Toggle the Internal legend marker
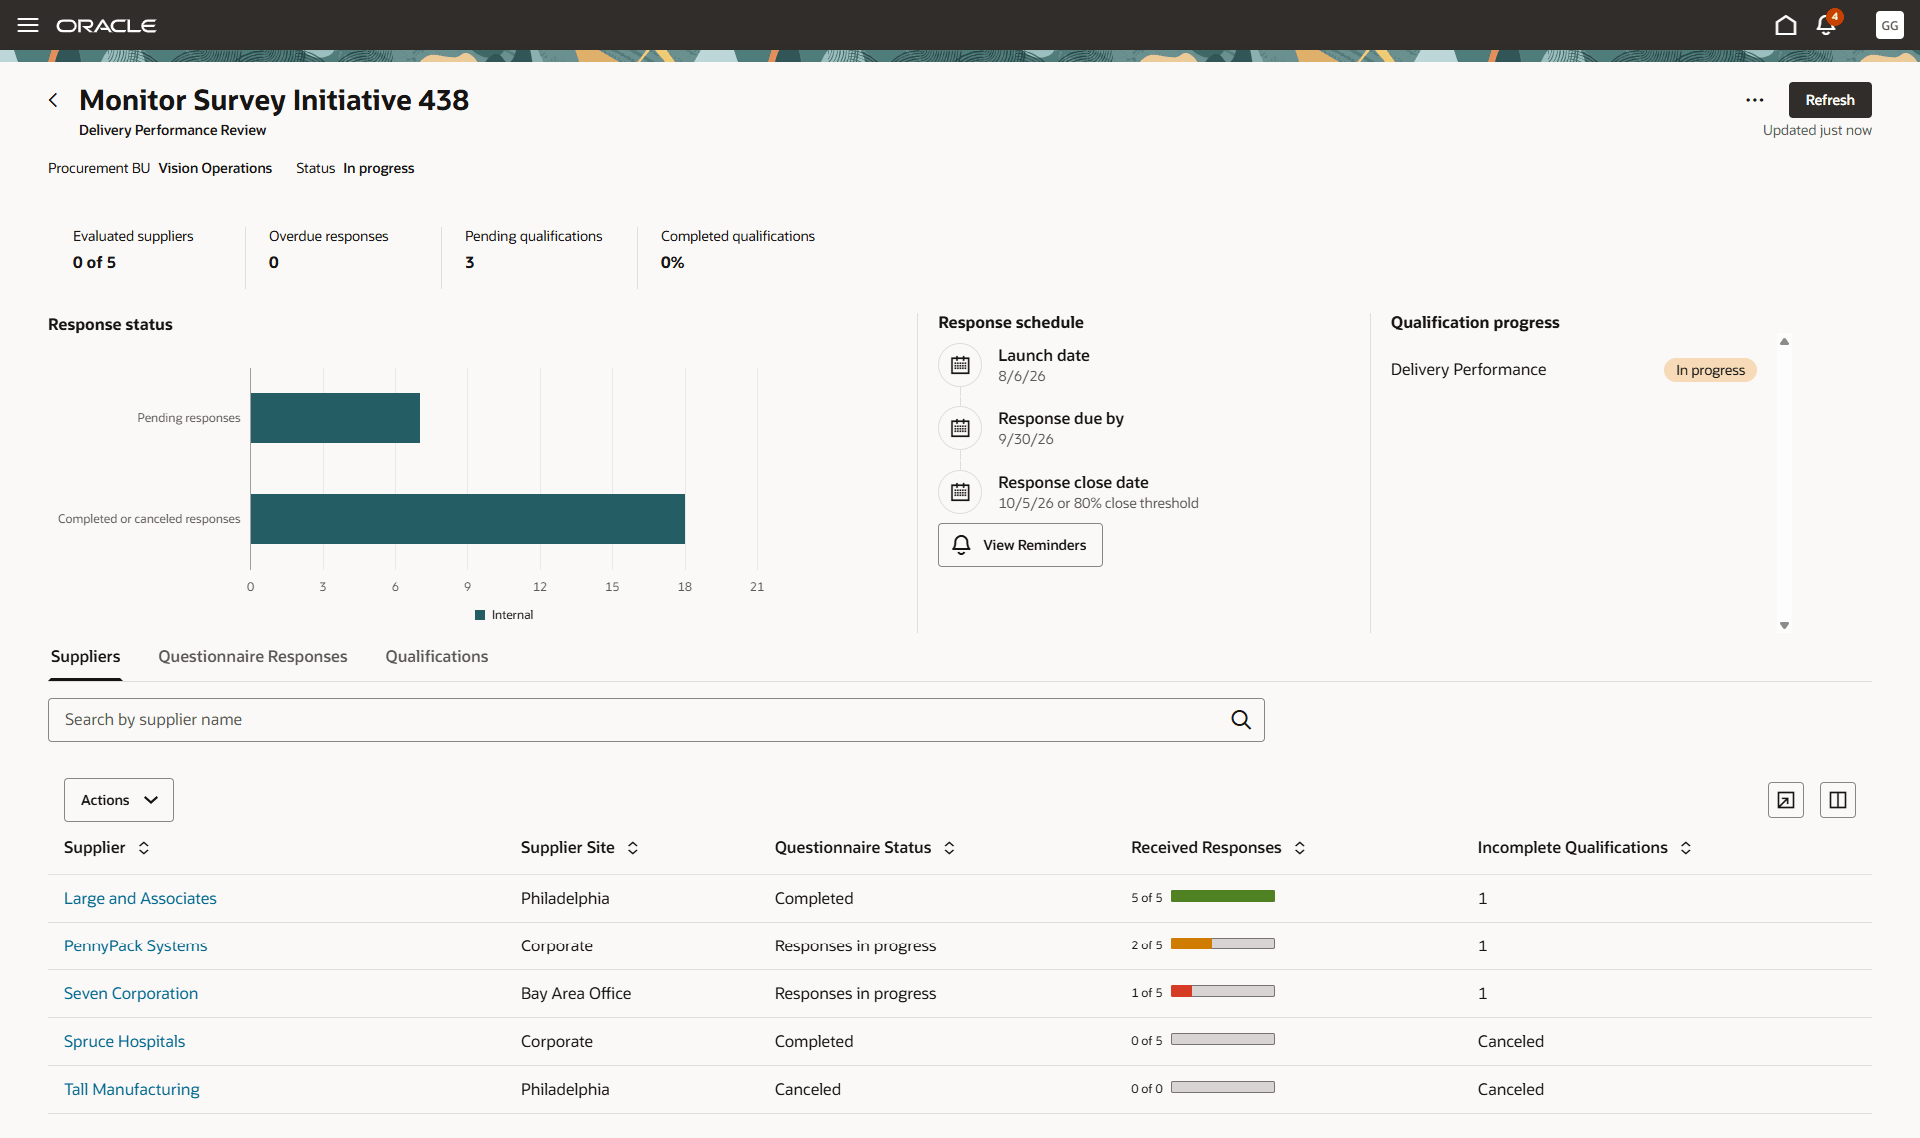This screenshot has width=1920, height=1138. click(480, 615)
